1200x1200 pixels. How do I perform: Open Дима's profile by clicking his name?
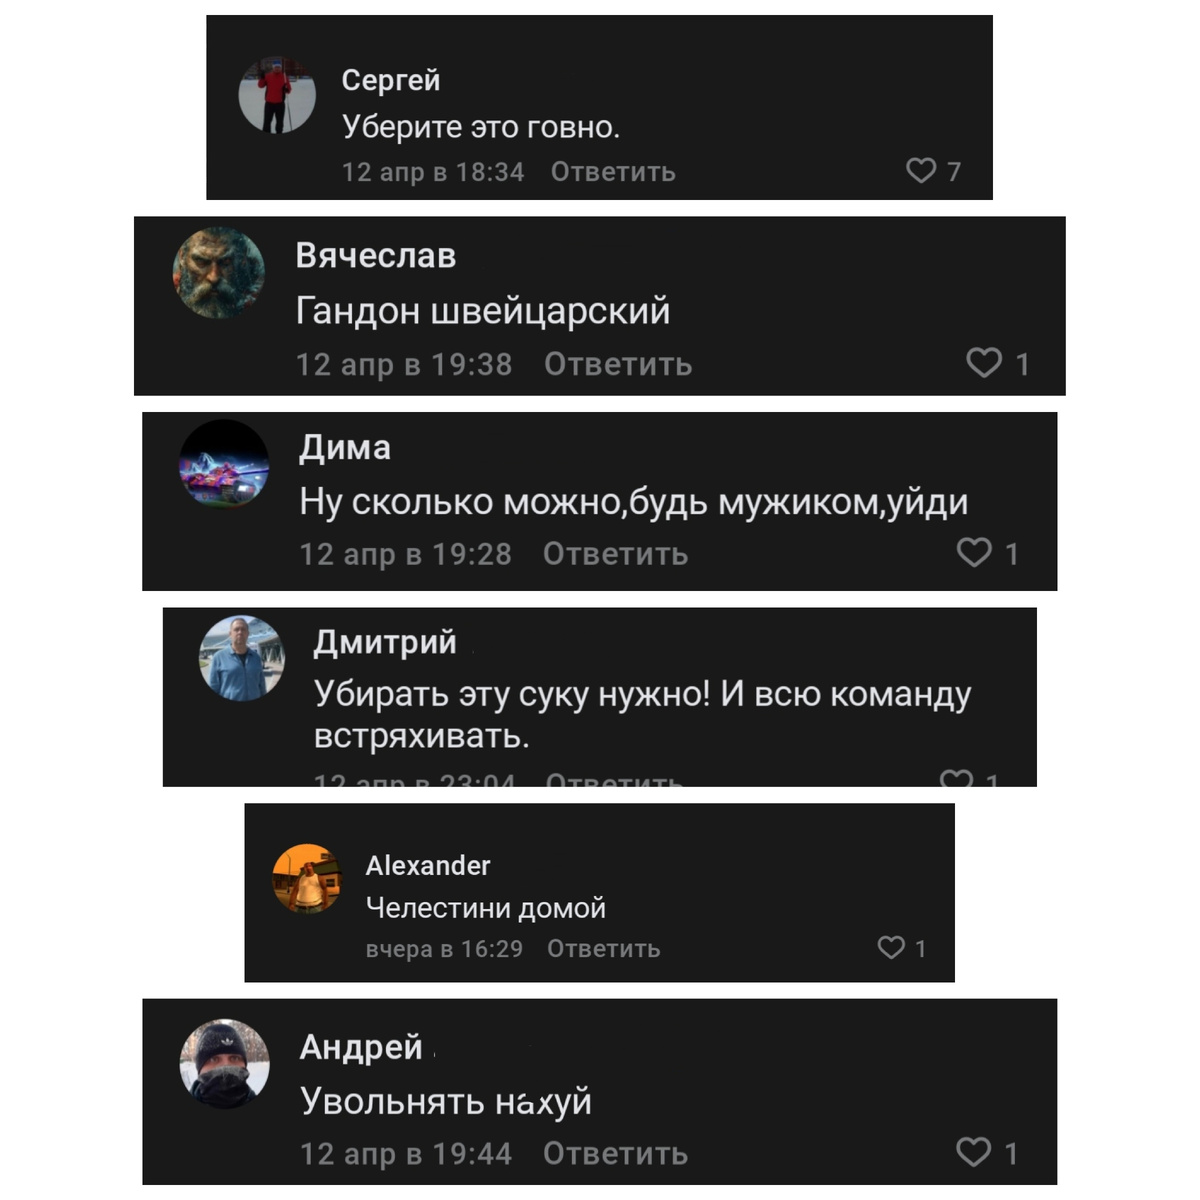pyautogui.click(x=345, y=448)
